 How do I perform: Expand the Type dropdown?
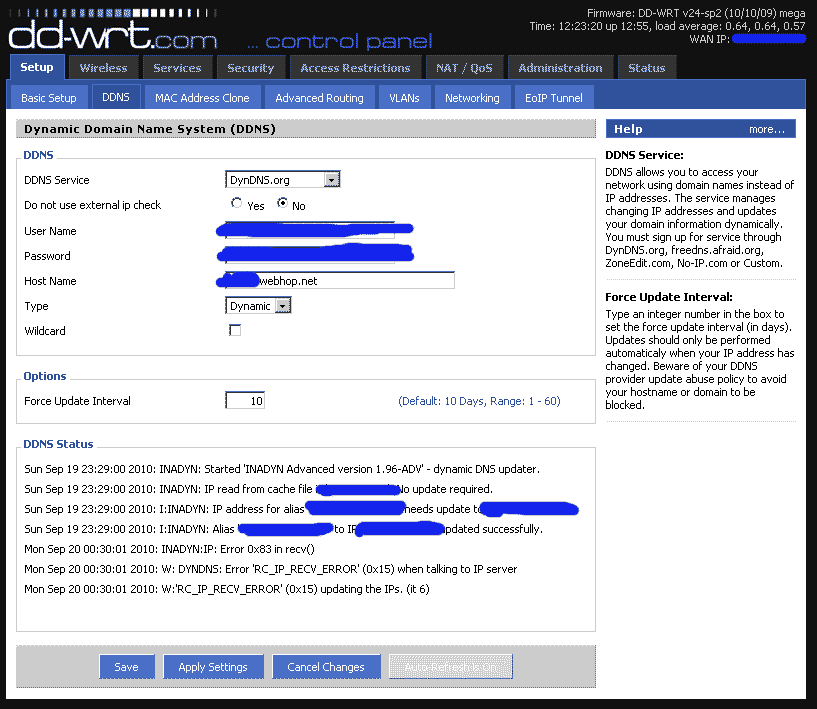click(x=258, y=306)
